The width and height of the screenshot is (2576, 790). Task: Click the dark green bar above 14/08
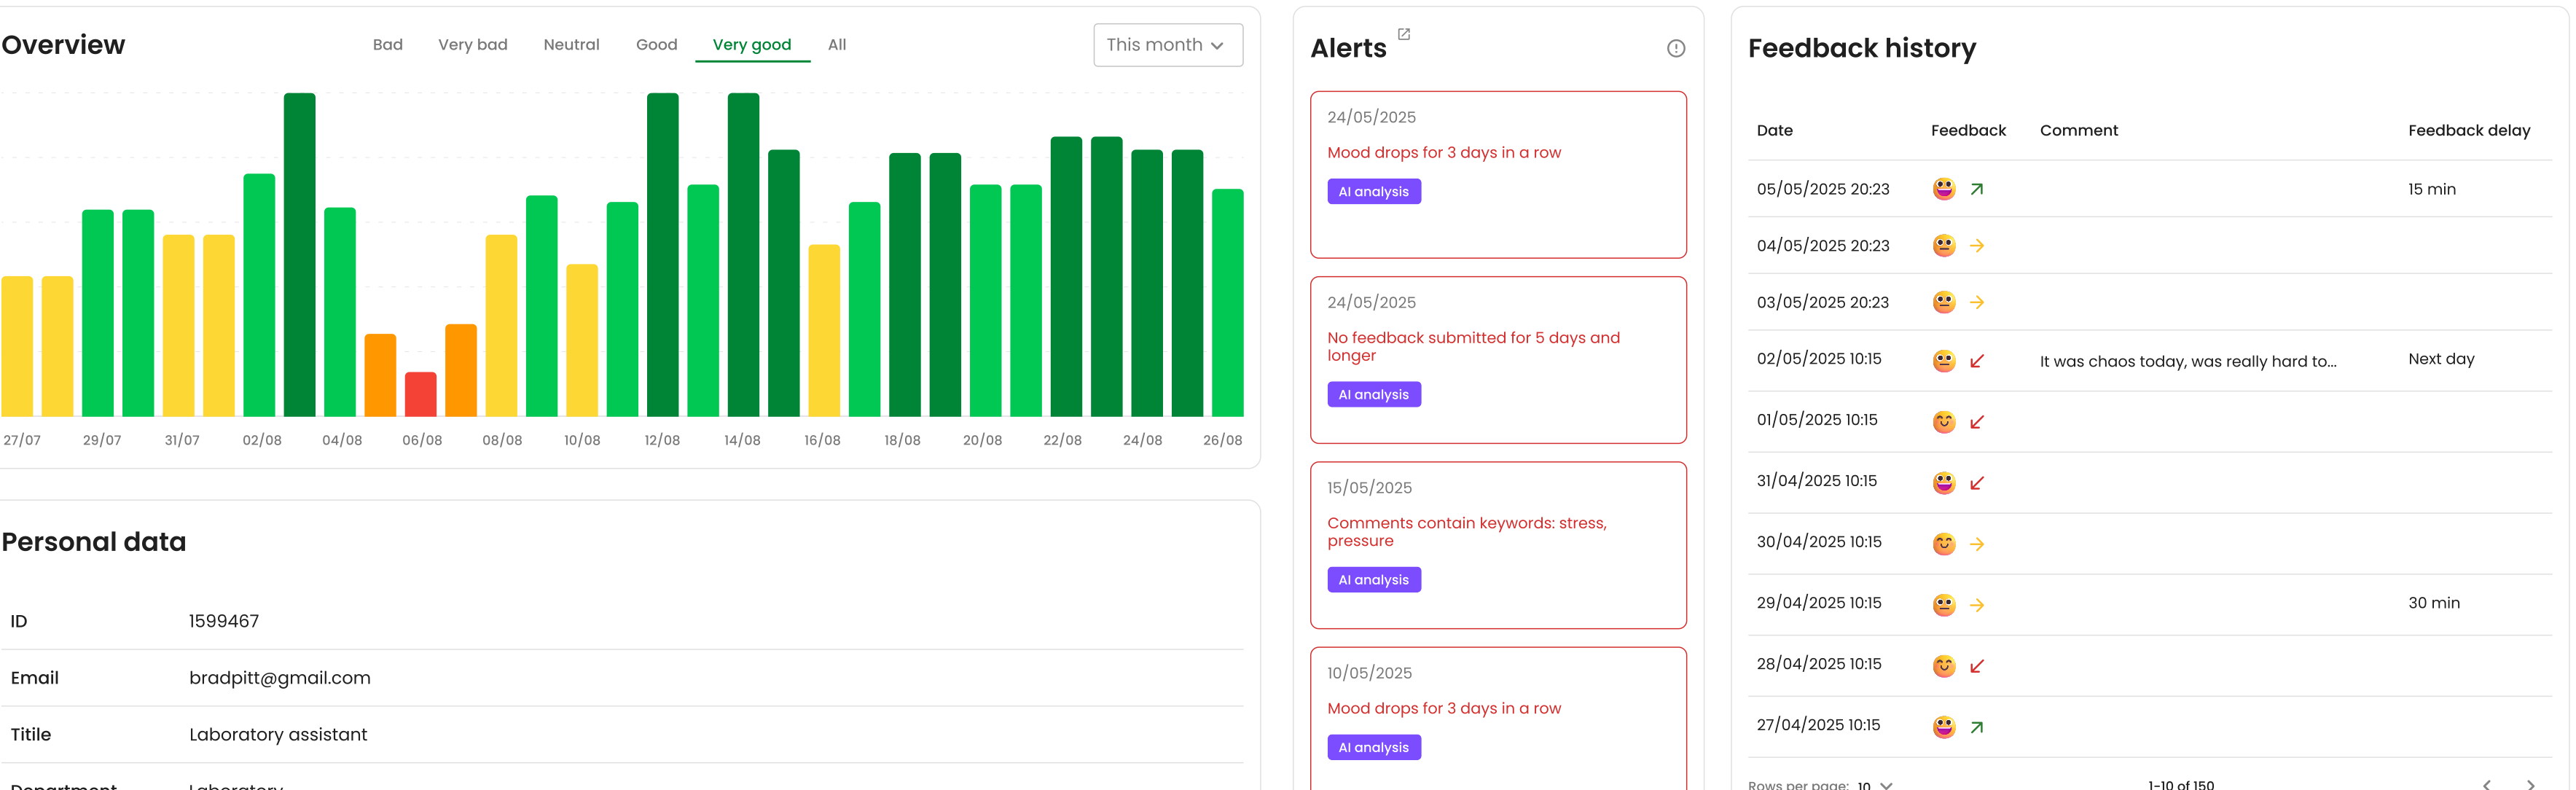tap(743, 254)
